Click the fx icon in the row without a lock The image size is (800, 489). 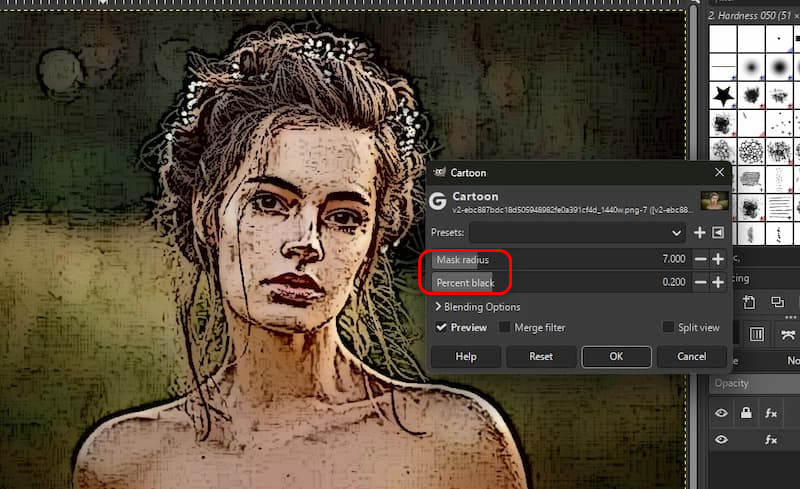tap(770, 439)
